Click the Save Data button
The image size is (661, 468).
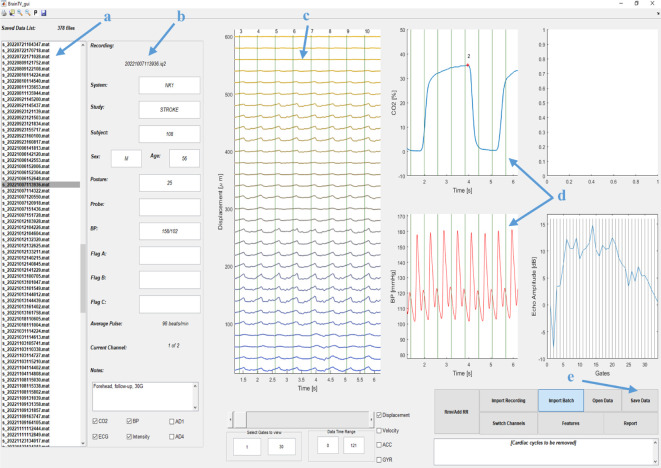(640, 401)
